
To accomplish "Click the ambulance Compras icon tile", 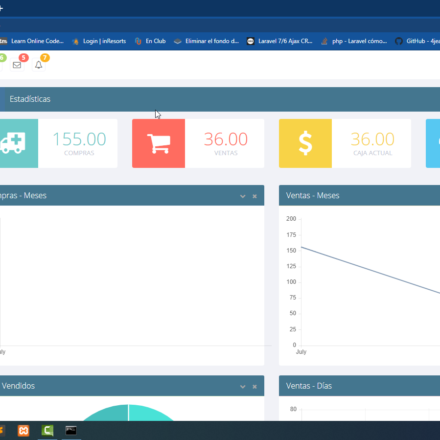I will [18, 143].
